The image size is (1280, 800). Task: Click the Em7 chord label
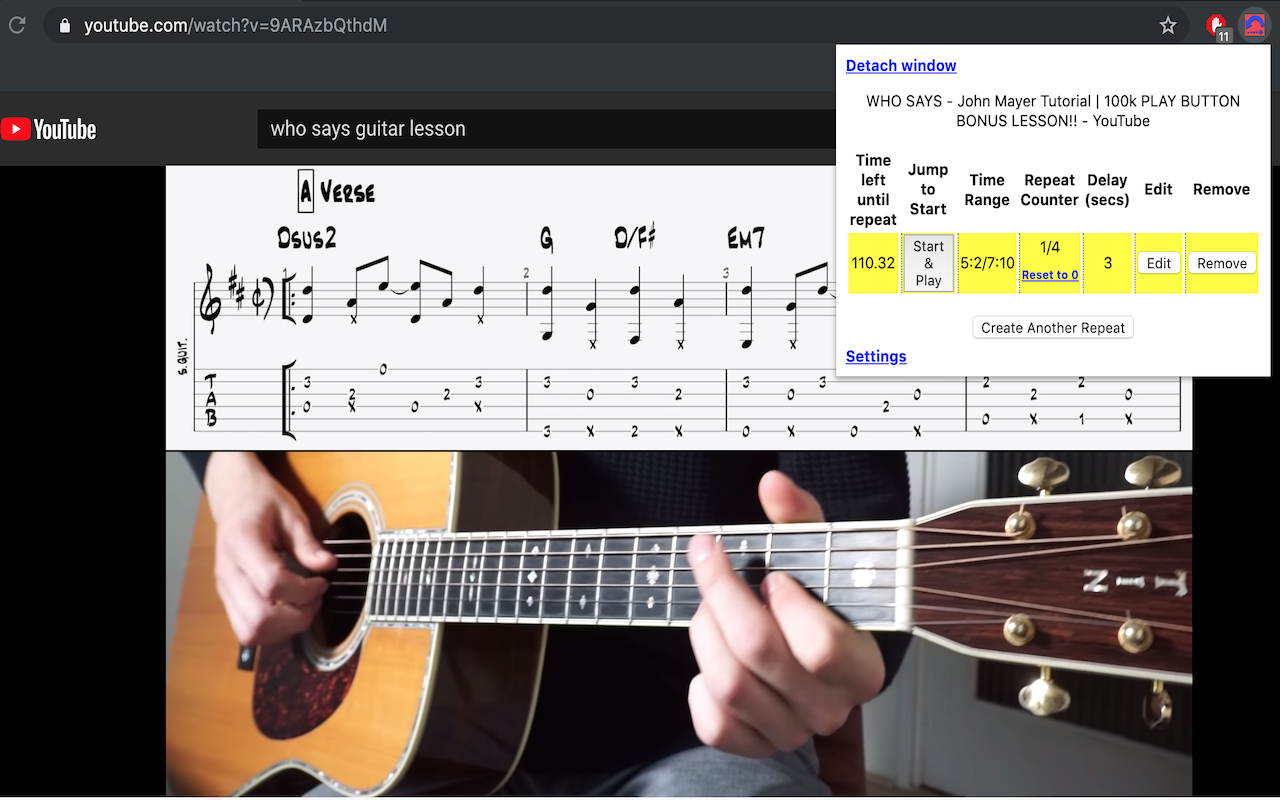coord(746,238)
